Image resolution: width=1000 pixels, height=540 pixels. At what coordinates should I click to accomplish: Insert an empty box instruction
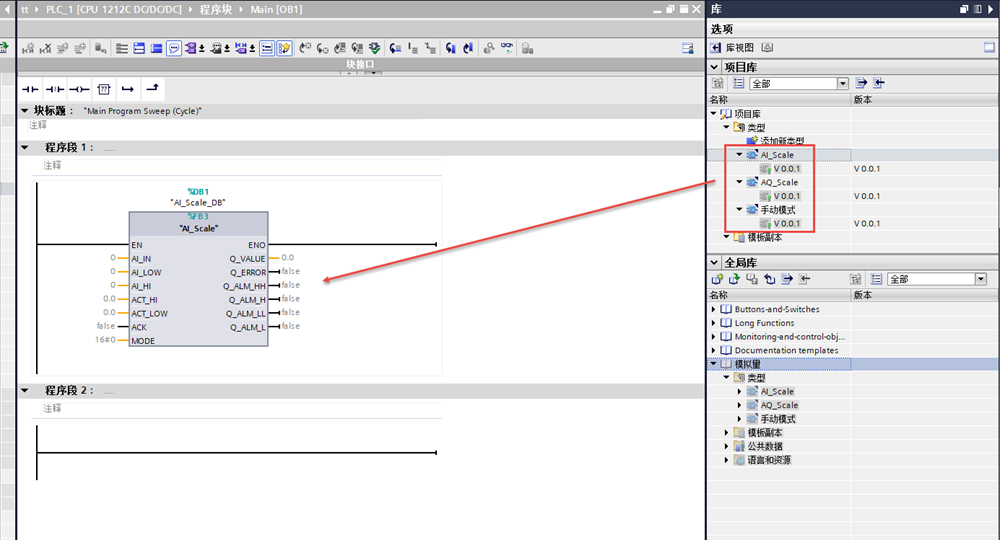coord(104,89)
